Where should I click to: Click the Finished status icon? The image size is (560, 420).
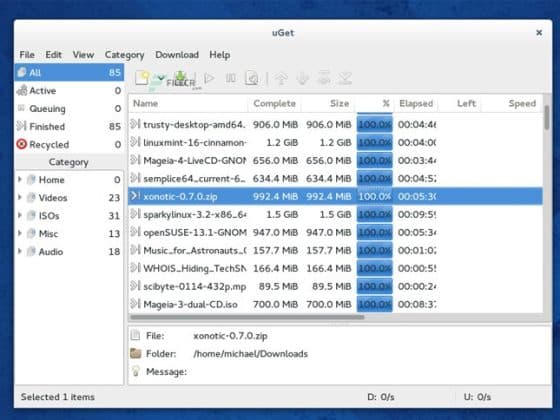[x=22, y=126]
